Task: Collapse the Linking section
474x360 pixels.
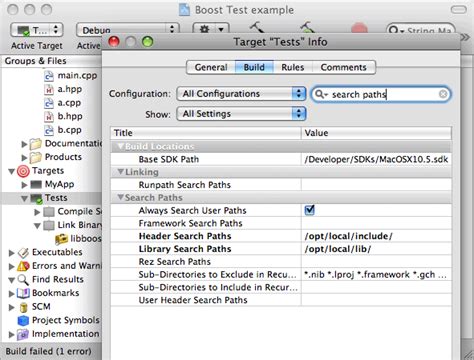Action: click(x=121, y=172)
